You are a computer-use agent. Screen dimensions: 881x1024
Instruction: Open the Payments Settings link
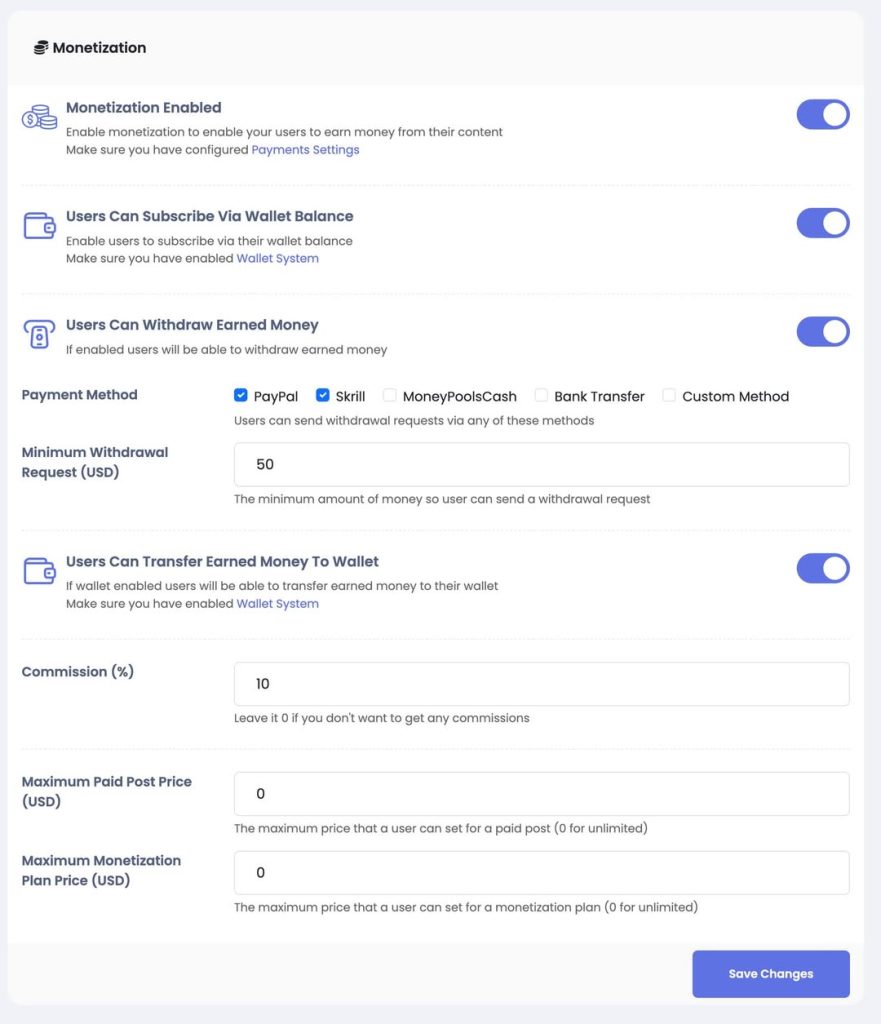(x=305, y=150)
